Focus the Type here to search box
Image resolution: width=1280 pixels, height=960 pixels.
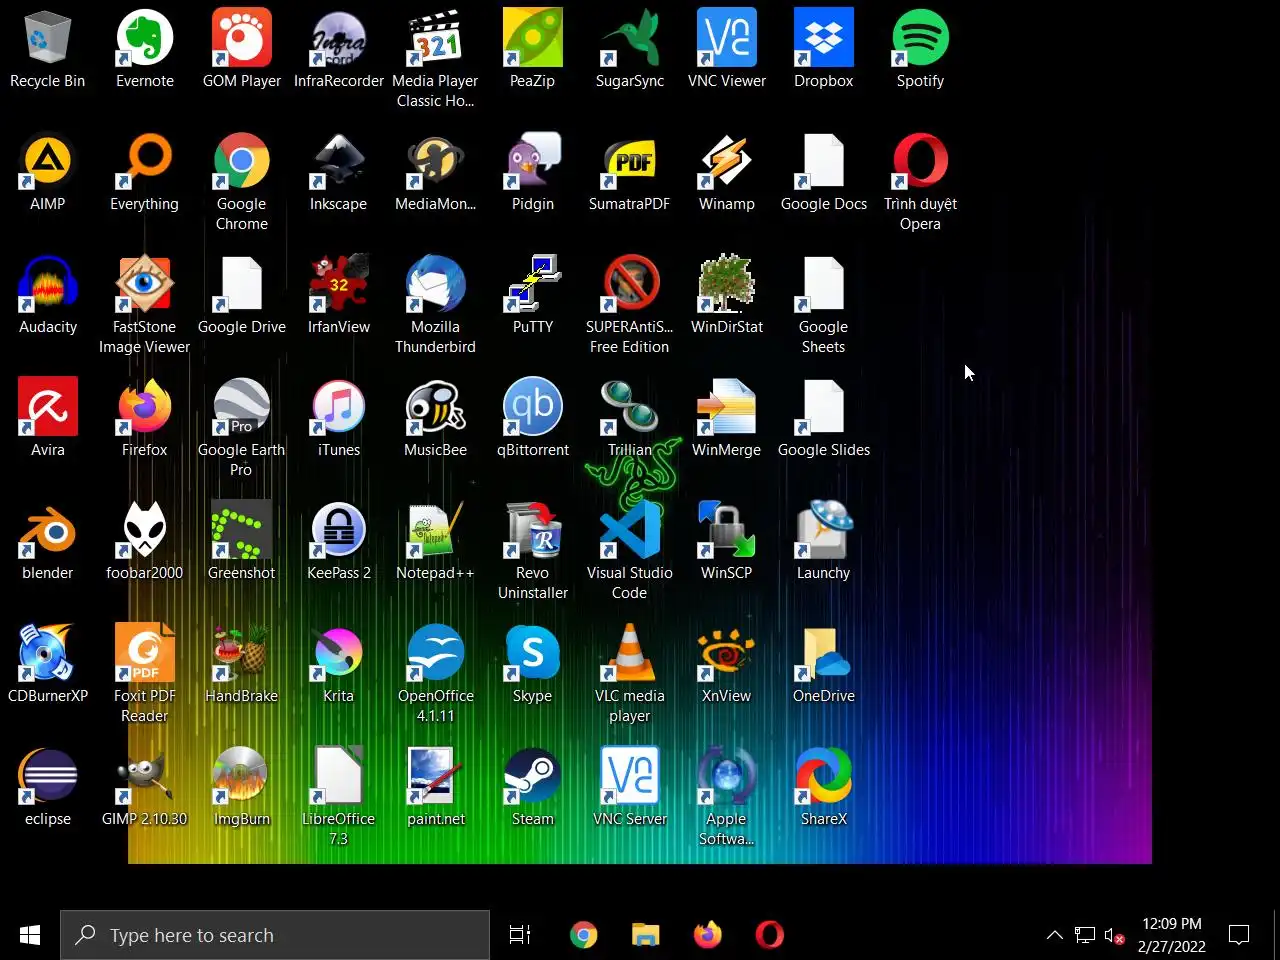(x=275, y=935)
